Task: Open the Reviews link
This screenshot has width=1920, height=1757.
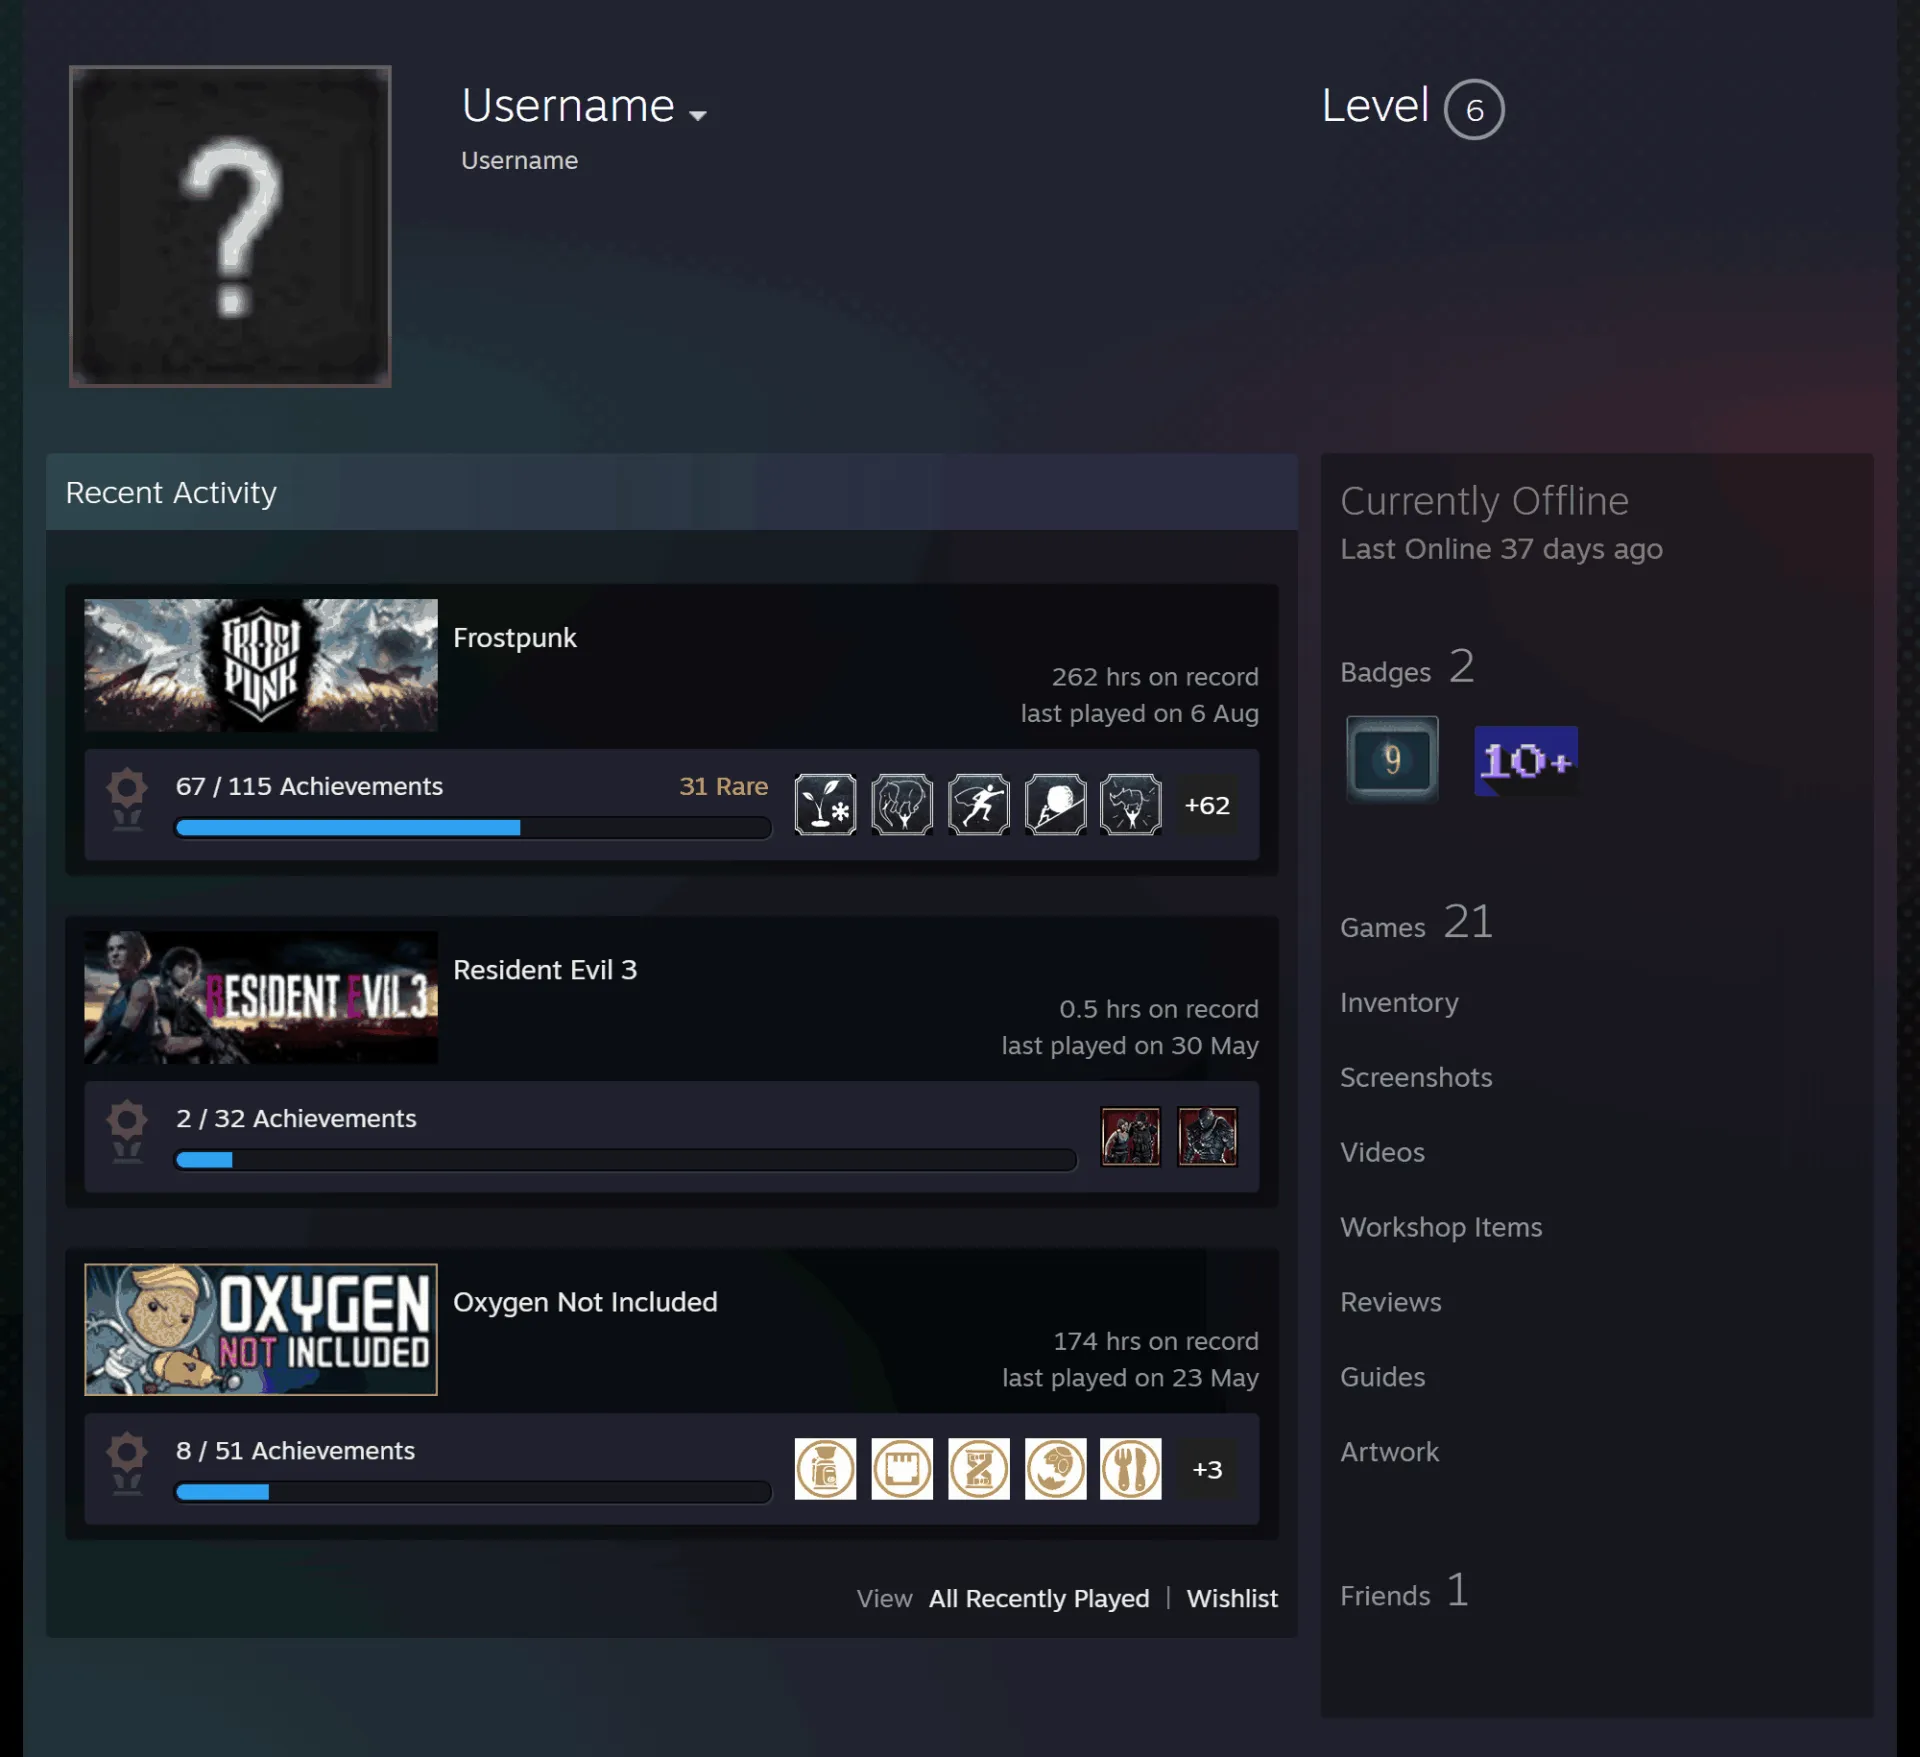Action: coord(1391,1302)
